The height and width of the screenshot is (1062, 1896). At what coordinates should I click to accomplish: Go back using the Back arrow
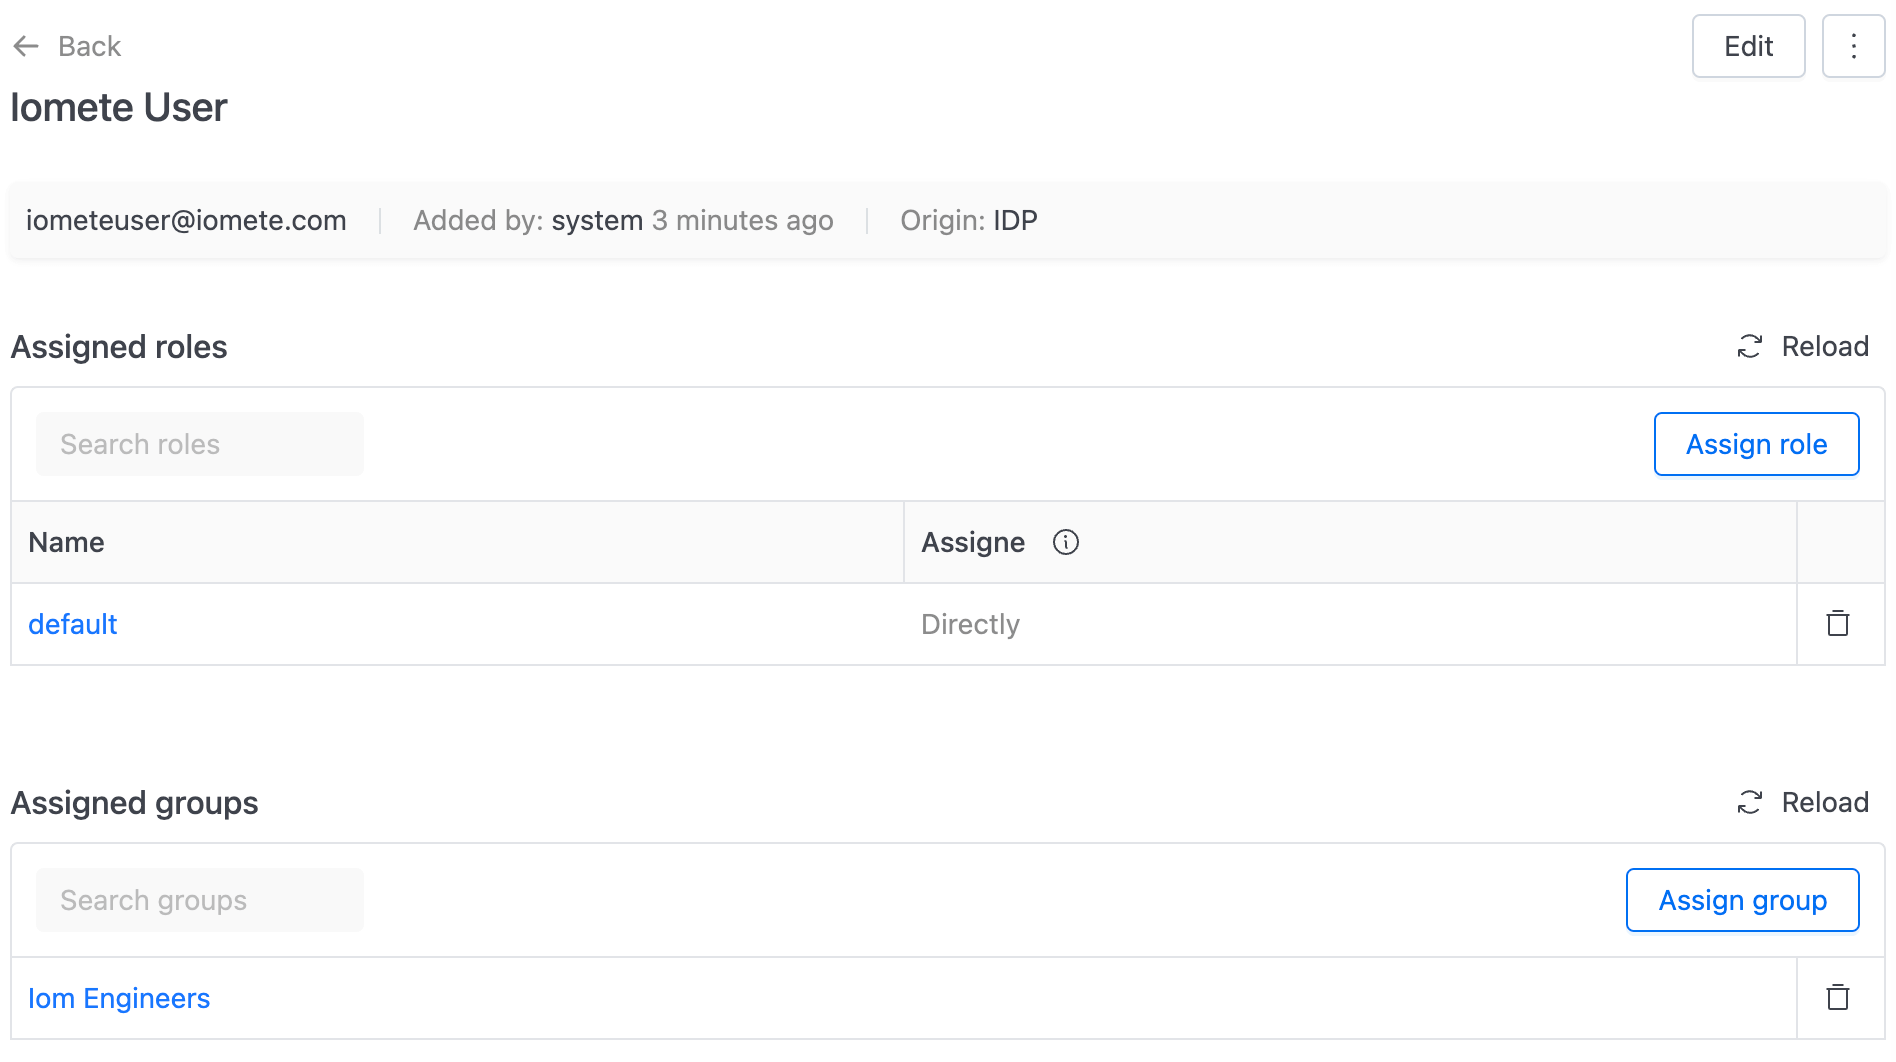(x=26, y=46)
